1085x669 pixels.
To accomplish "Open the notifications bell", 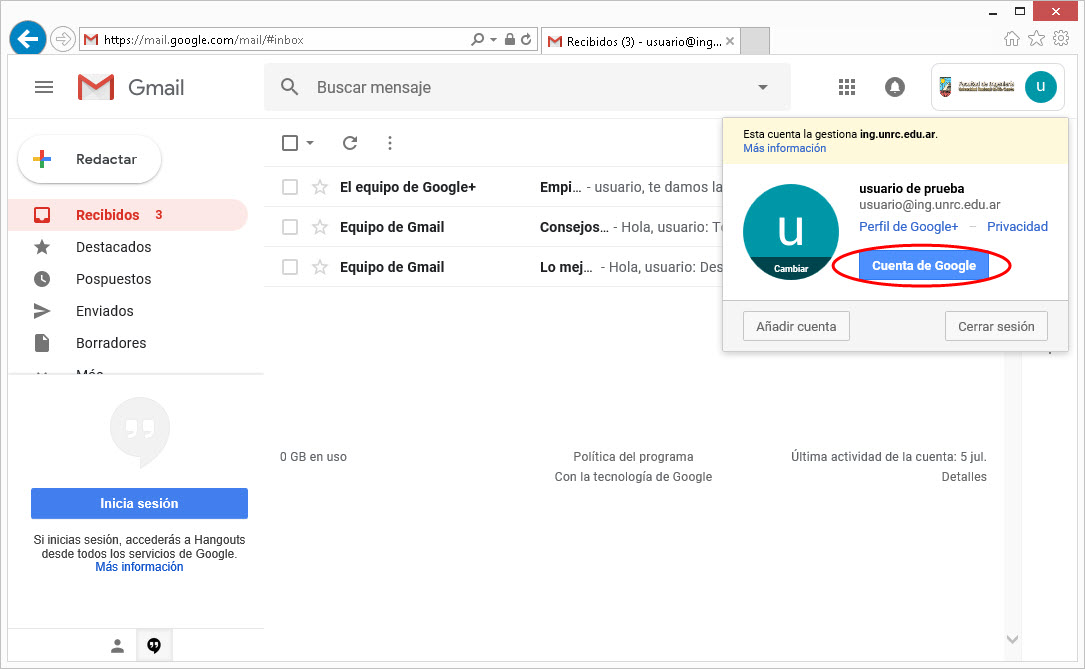I will tap(894, 87).
